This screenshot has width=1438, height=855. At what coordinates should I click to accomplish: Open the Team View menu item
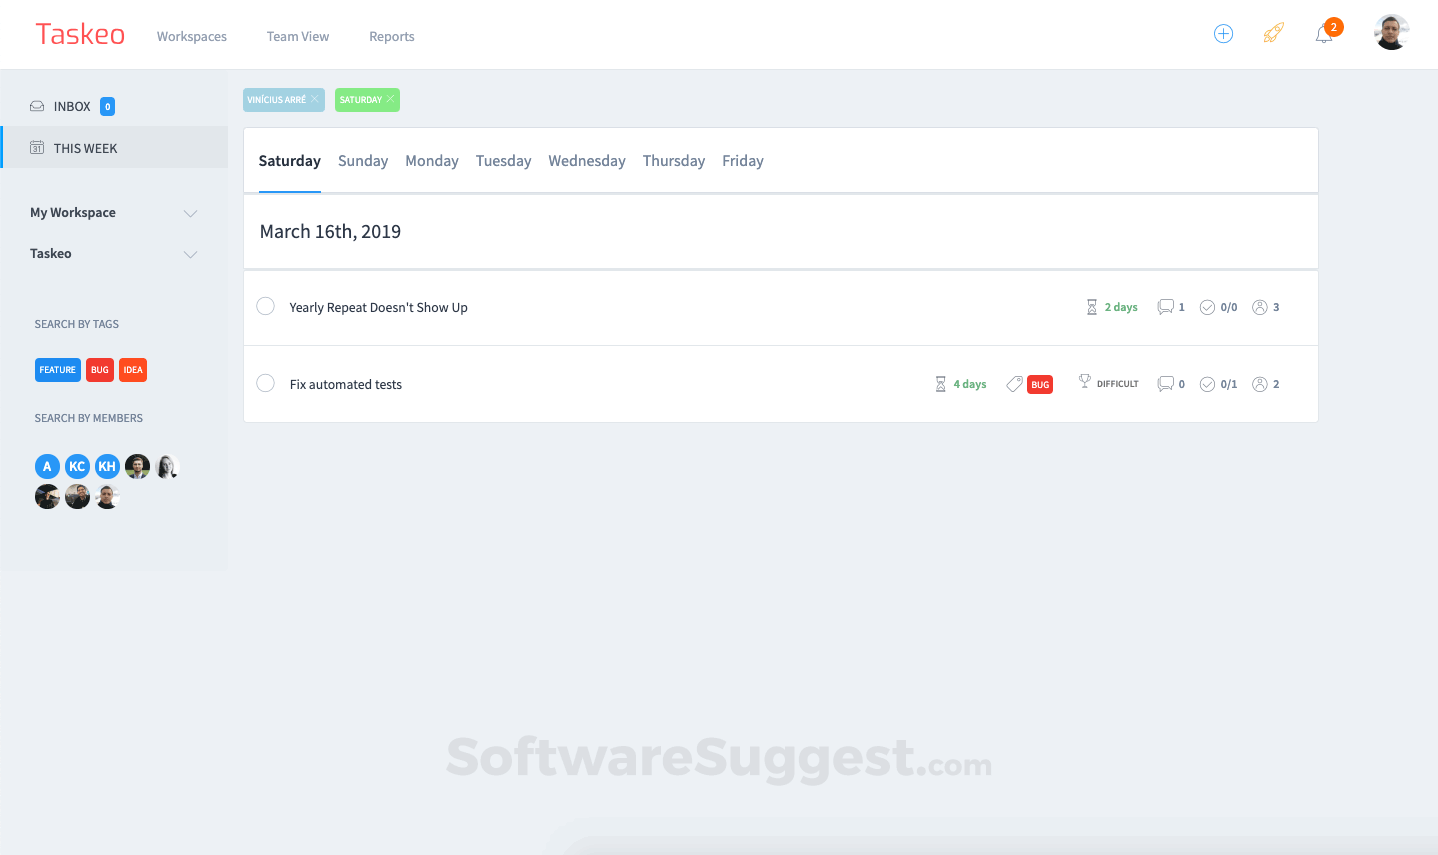[x=297, y=36]
